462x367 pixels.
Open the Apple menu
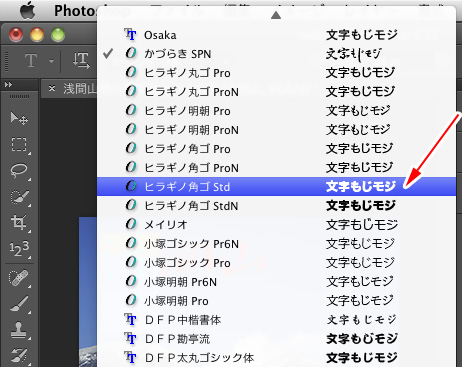pyautogui.click(x=28, y=10)
